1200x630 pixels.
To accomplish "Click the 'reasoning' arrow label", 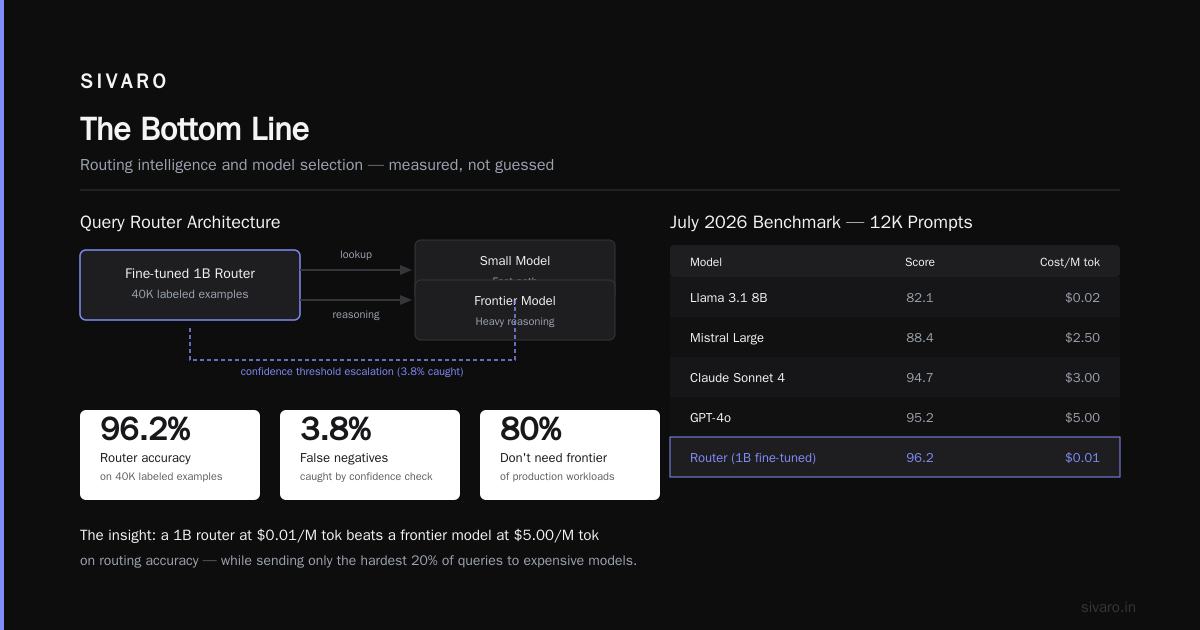I will tap(356, 314).
